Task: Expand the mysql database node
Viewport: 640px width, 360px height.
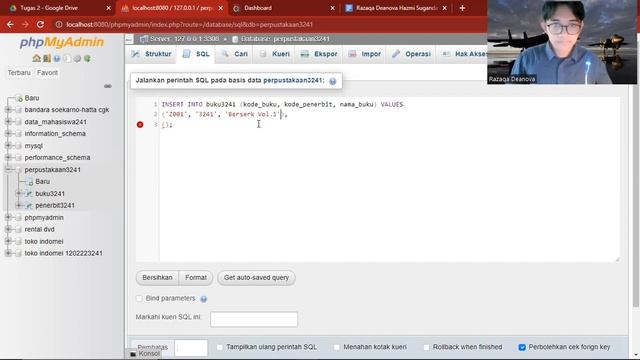Action: pyautogui.click(x=8, y=146)
